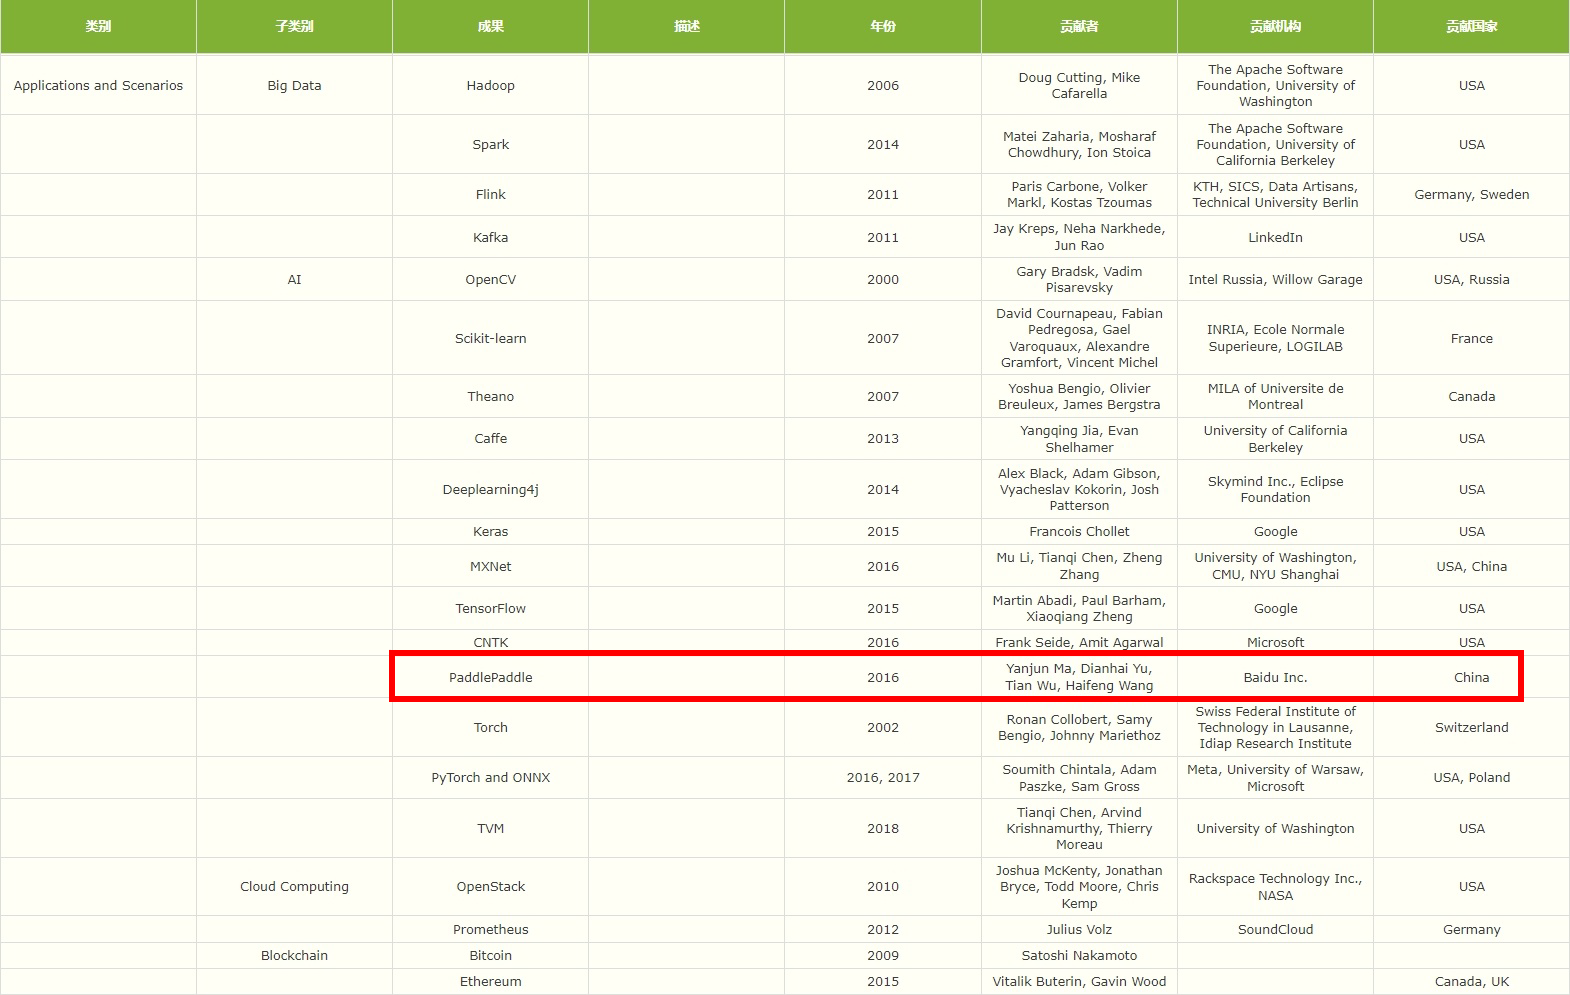Select year '2002' in the Torch row
The width and height of the screenshot is (1570, 995).
pos(883,727)
